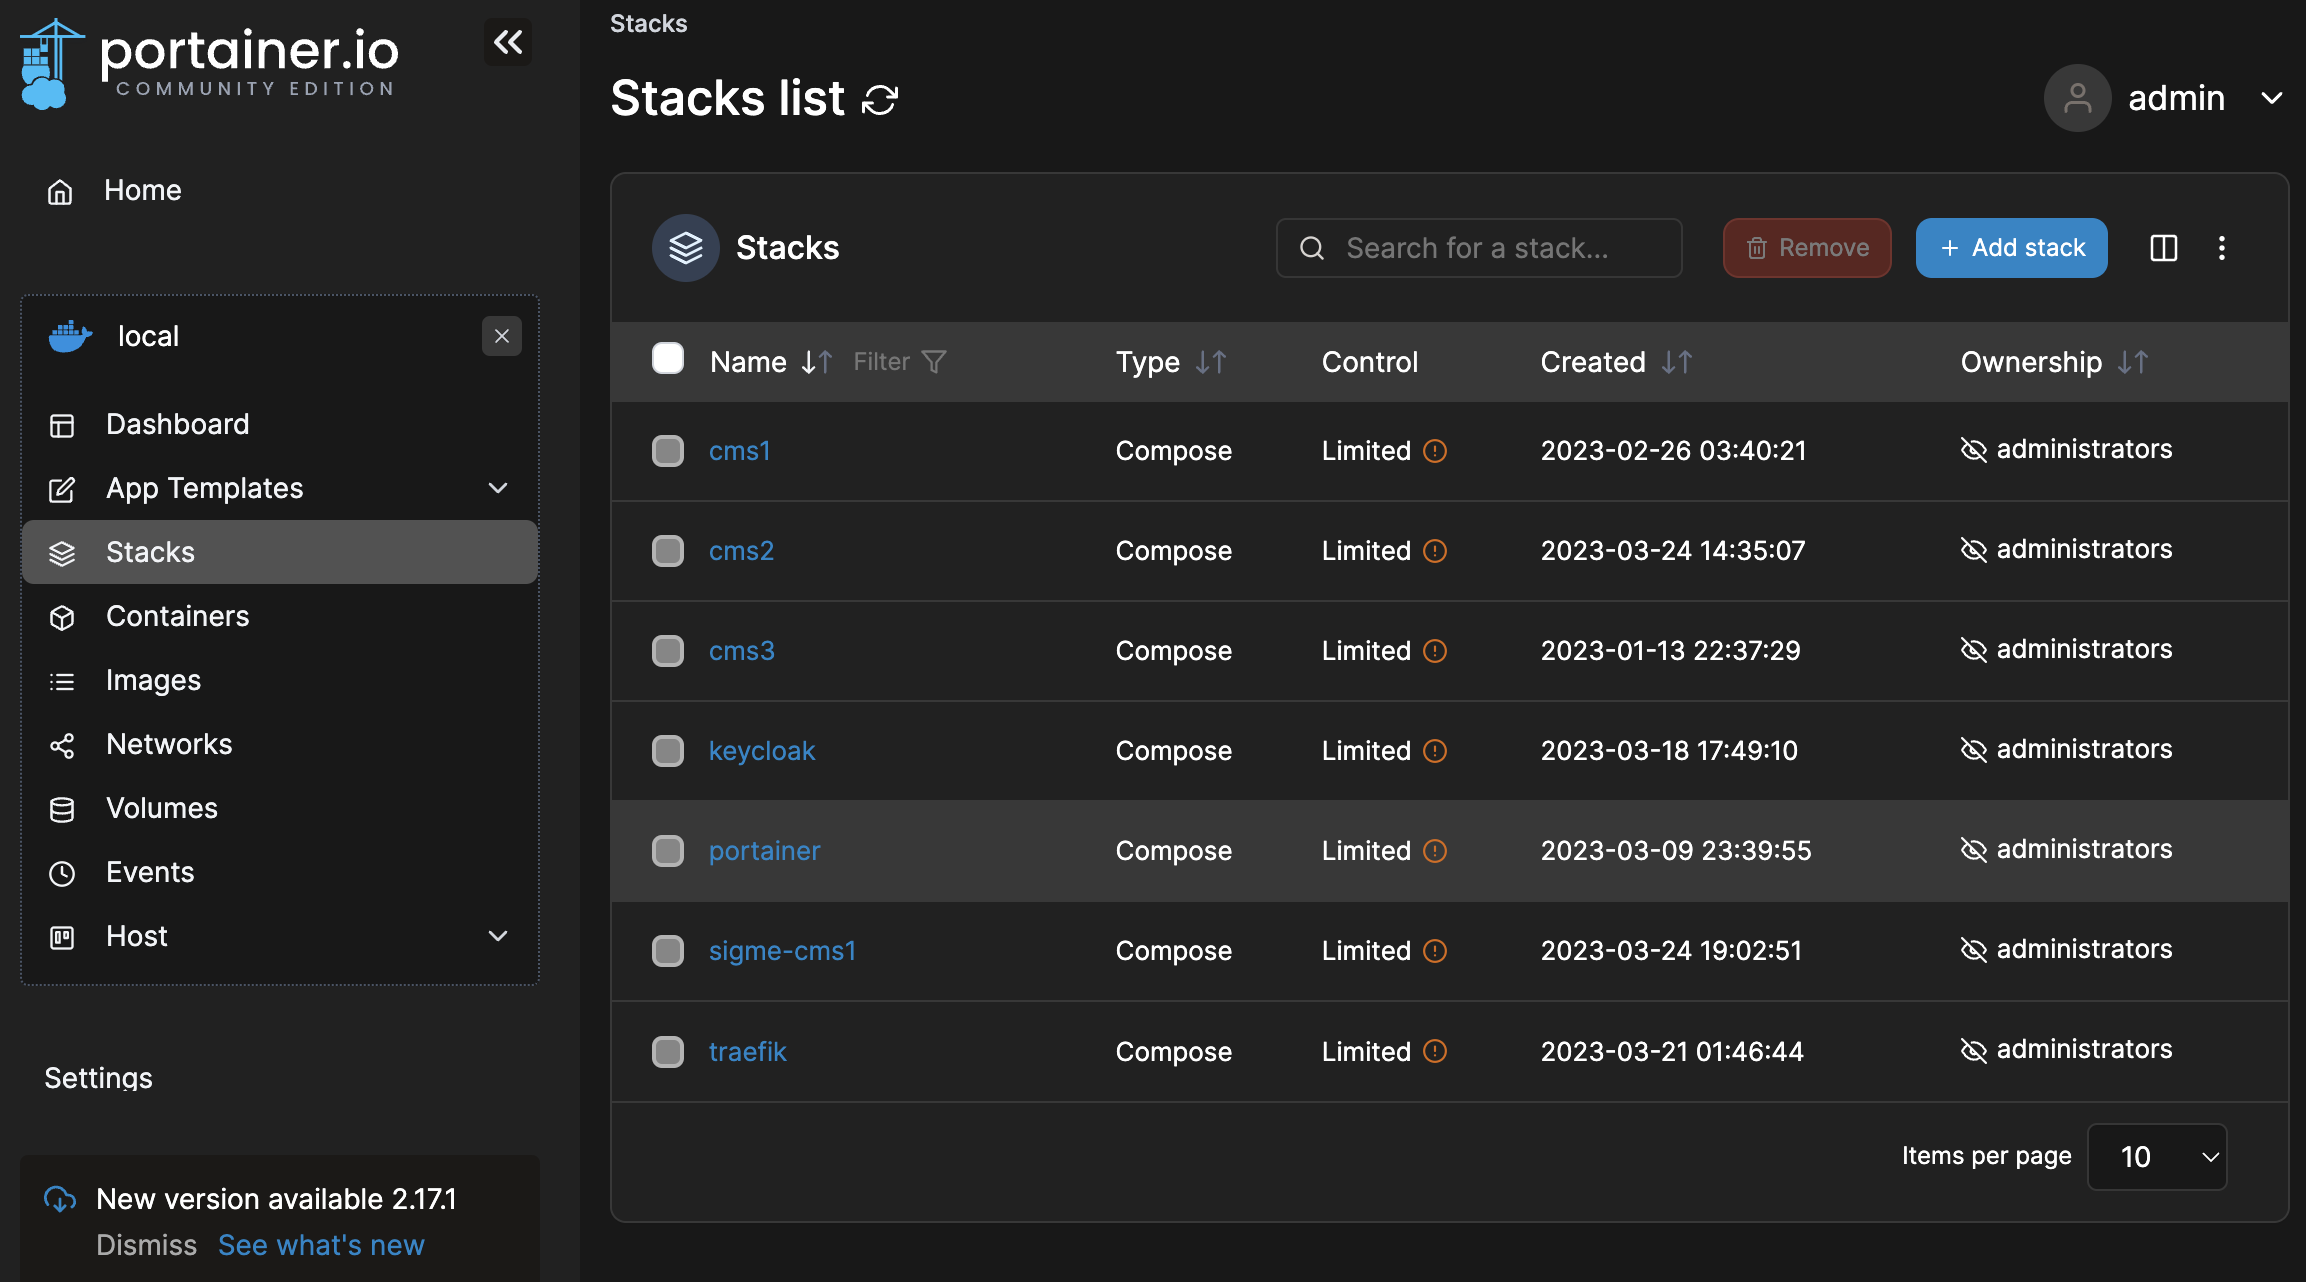Toggle the select-all stacks checkbox

[668, 358]
